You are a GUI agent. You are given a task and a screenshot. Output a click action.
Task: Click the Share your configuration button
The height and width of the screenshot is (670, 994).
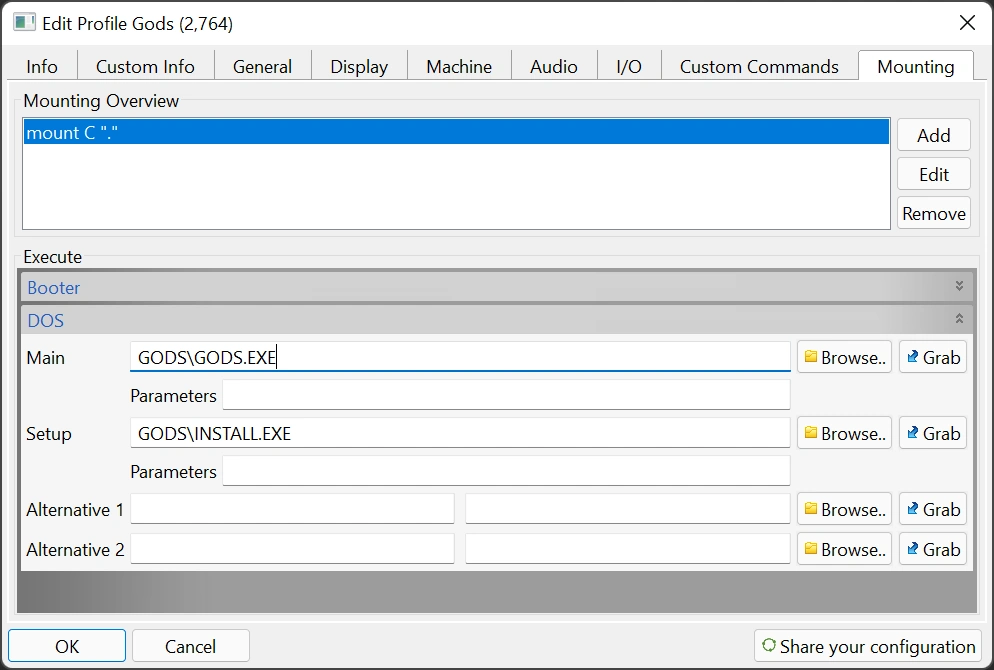867,646
